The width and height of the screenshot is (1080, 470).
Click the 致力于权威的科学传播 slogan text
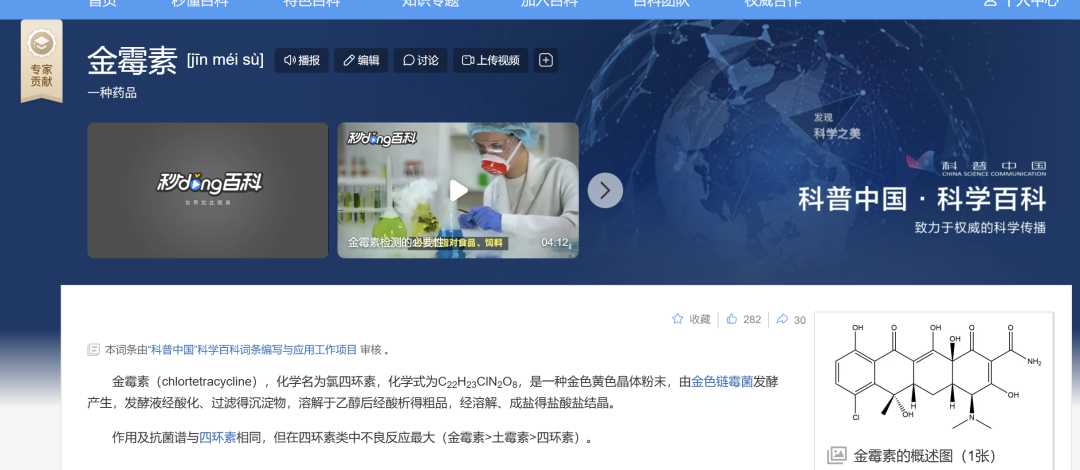click(x=980, y=227)
